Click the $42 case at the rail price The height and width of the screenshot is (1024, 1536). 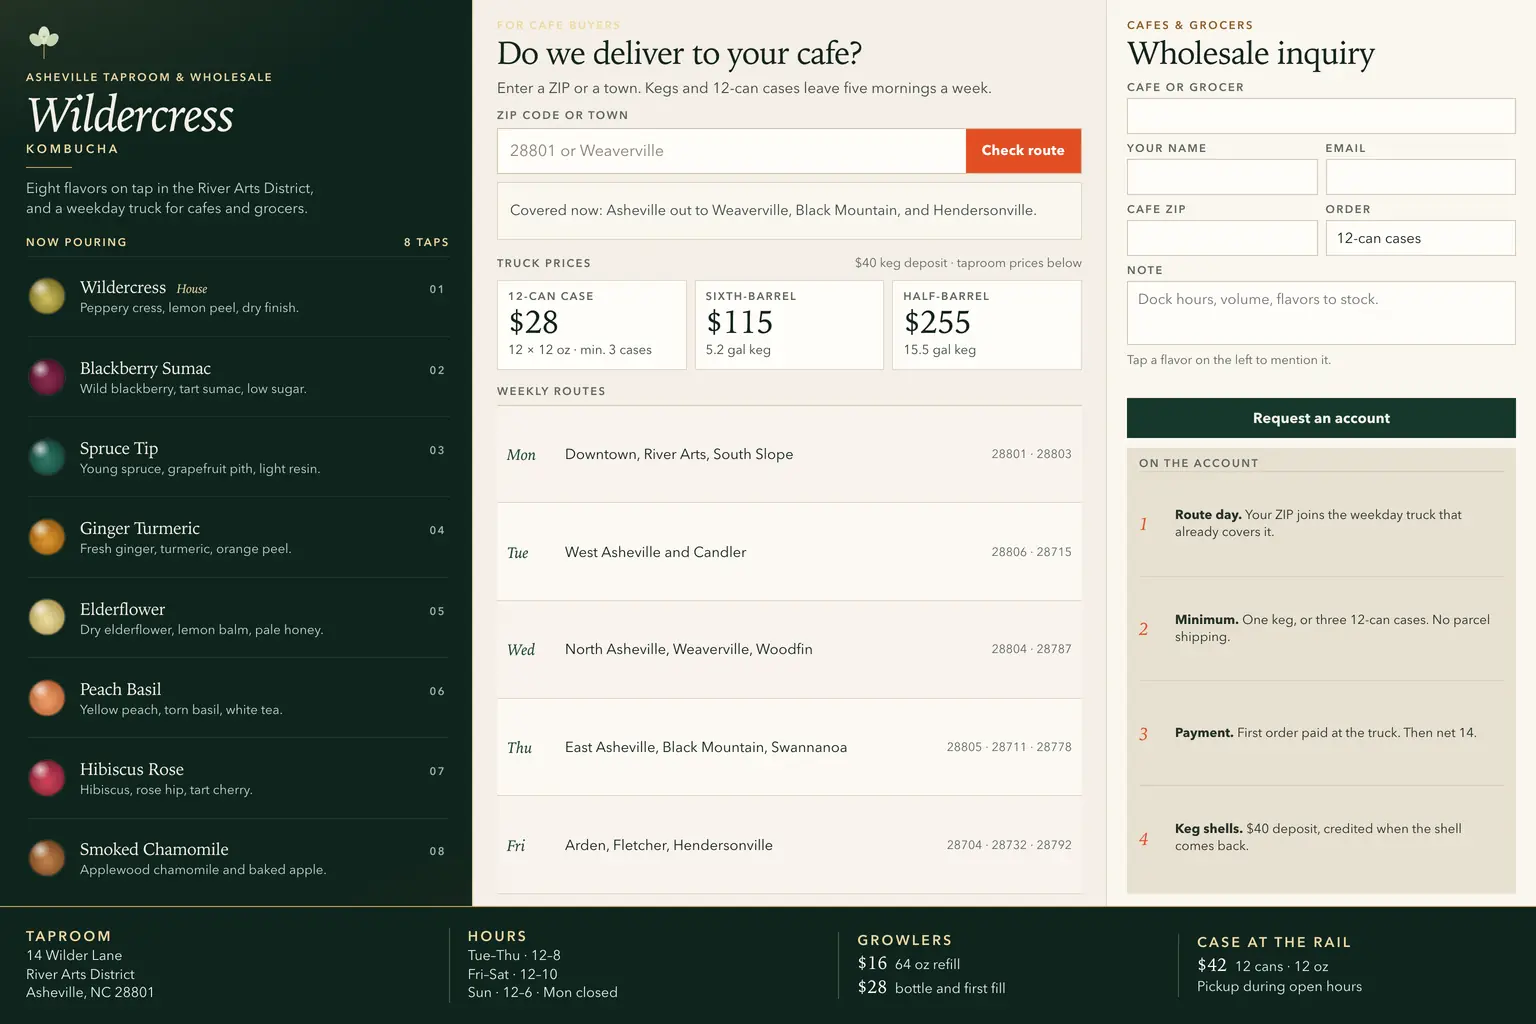1263,965
